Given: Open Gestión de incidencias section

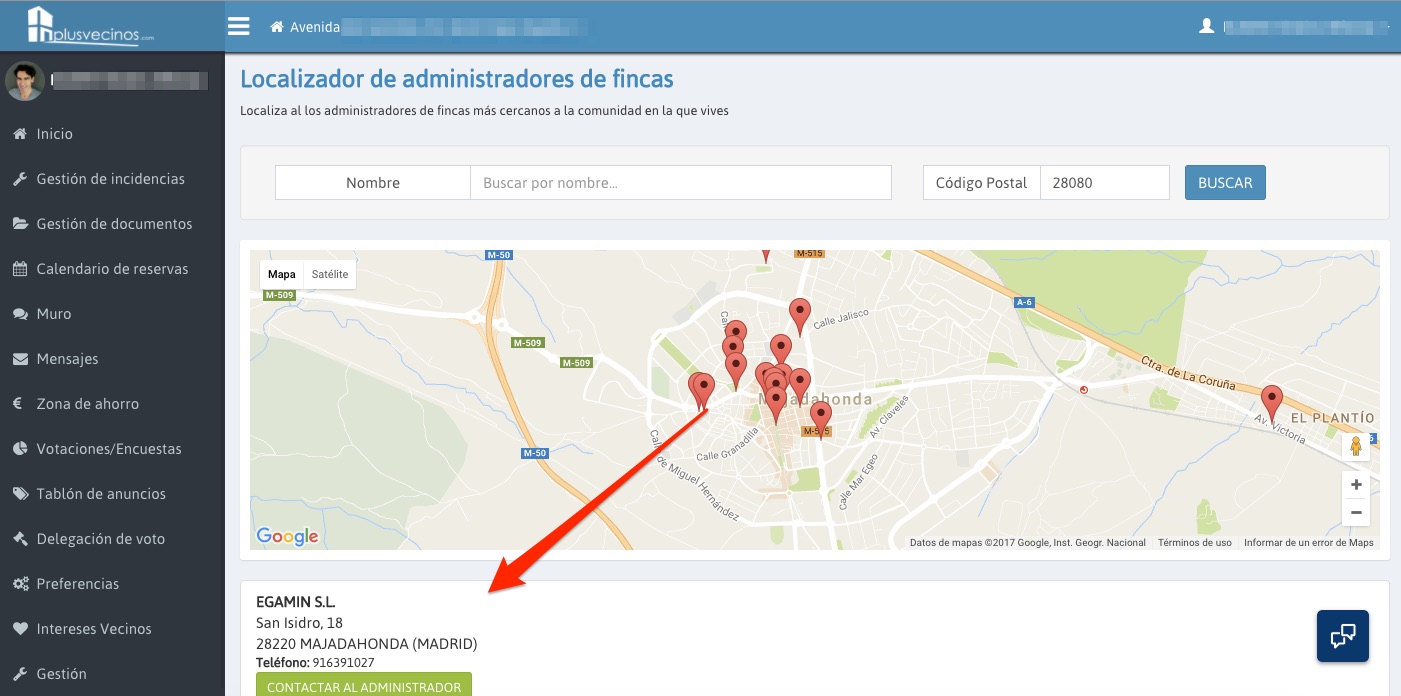Looking at the screenshot, I should tap(112, 178).
